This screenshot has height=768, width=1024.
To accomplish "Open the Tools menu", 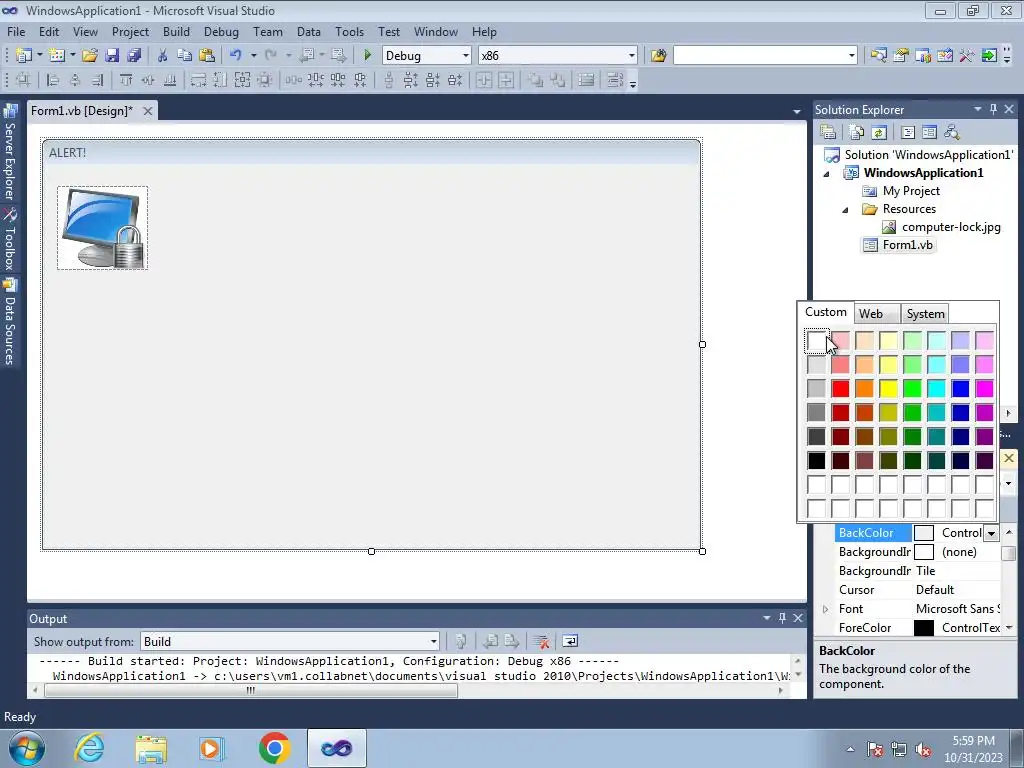I will (349, 31).
